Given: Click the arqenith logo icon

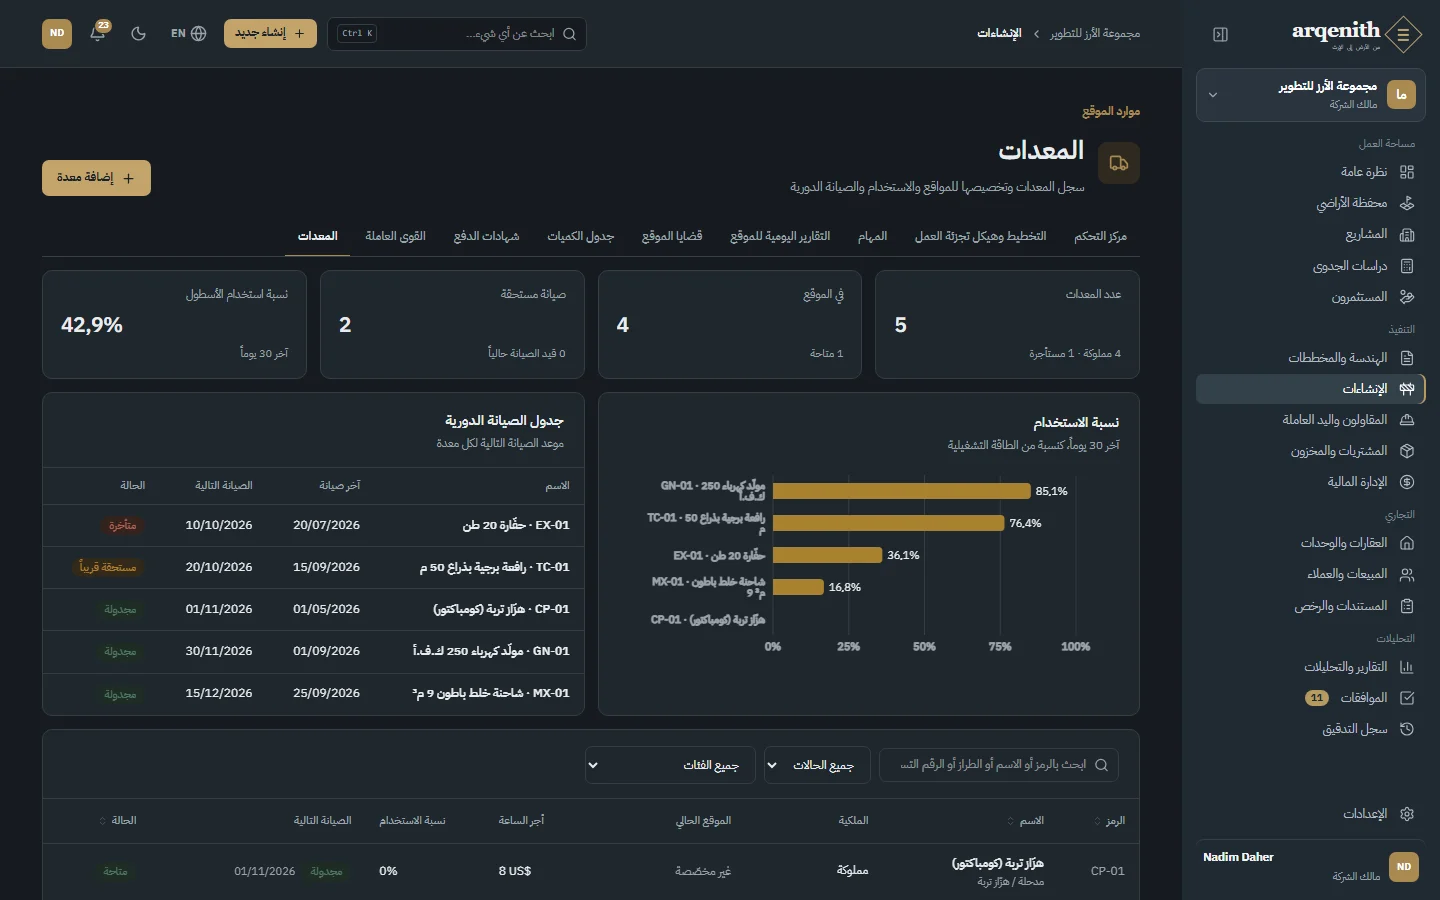Looking at the screenshot, I should (1404, 34).
